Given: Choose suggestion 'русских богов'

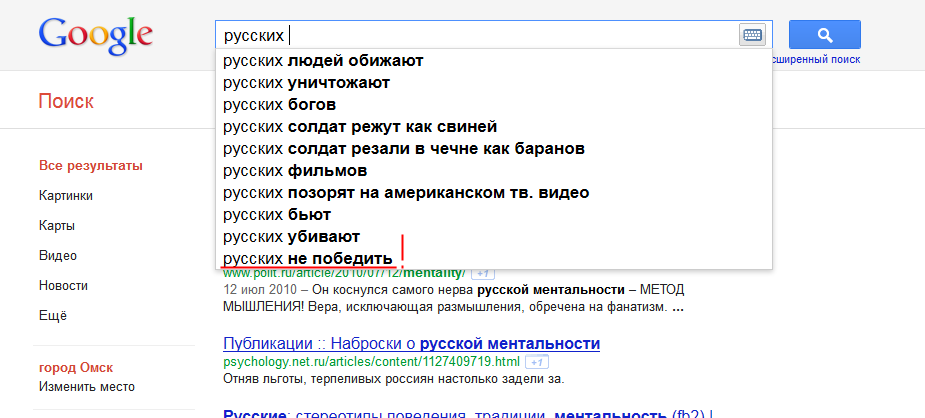Looking at the screenshot, I should coord(494,105).
